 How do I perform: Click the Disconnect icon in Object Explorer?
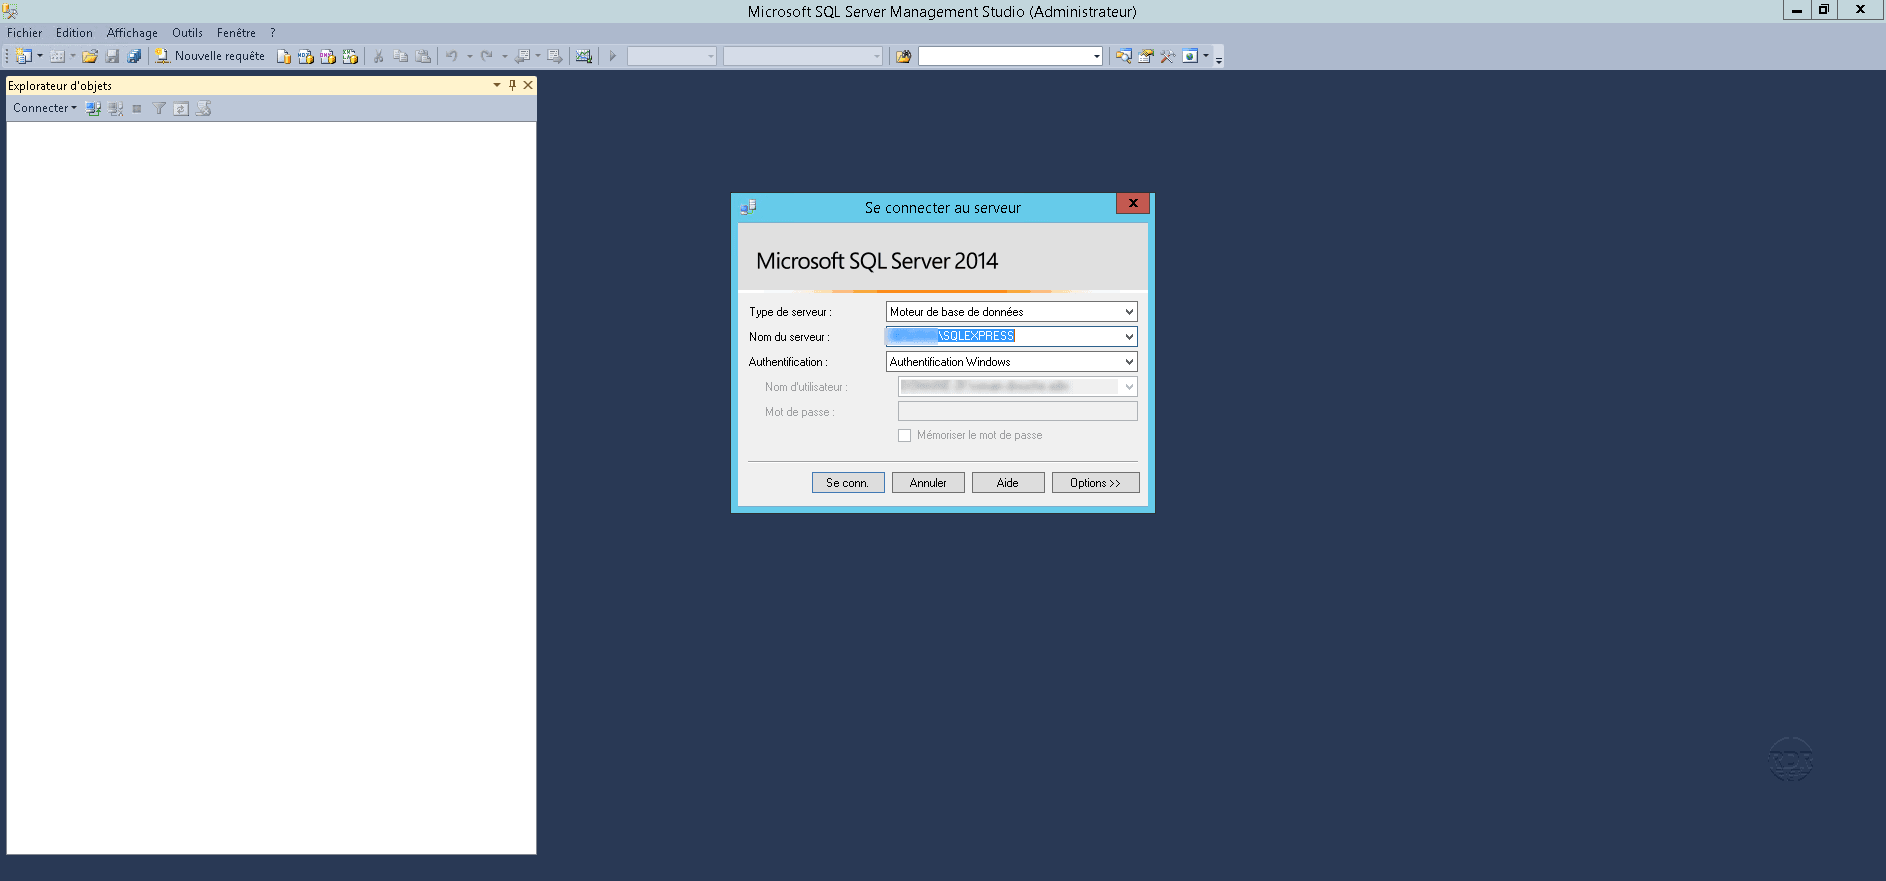coord(116,108)
